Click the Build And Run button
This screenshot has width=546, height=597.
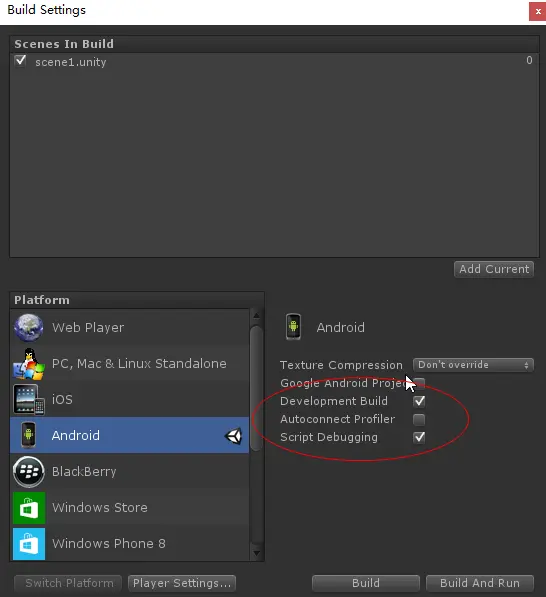[480, 583]
